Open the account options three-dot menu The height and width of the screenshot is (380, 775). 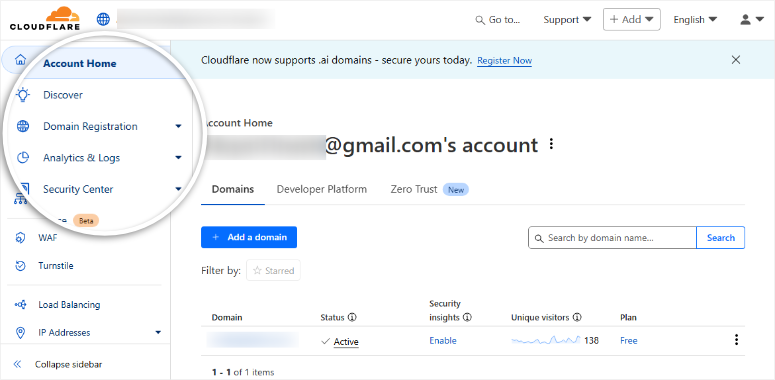(x=552, y=145)
